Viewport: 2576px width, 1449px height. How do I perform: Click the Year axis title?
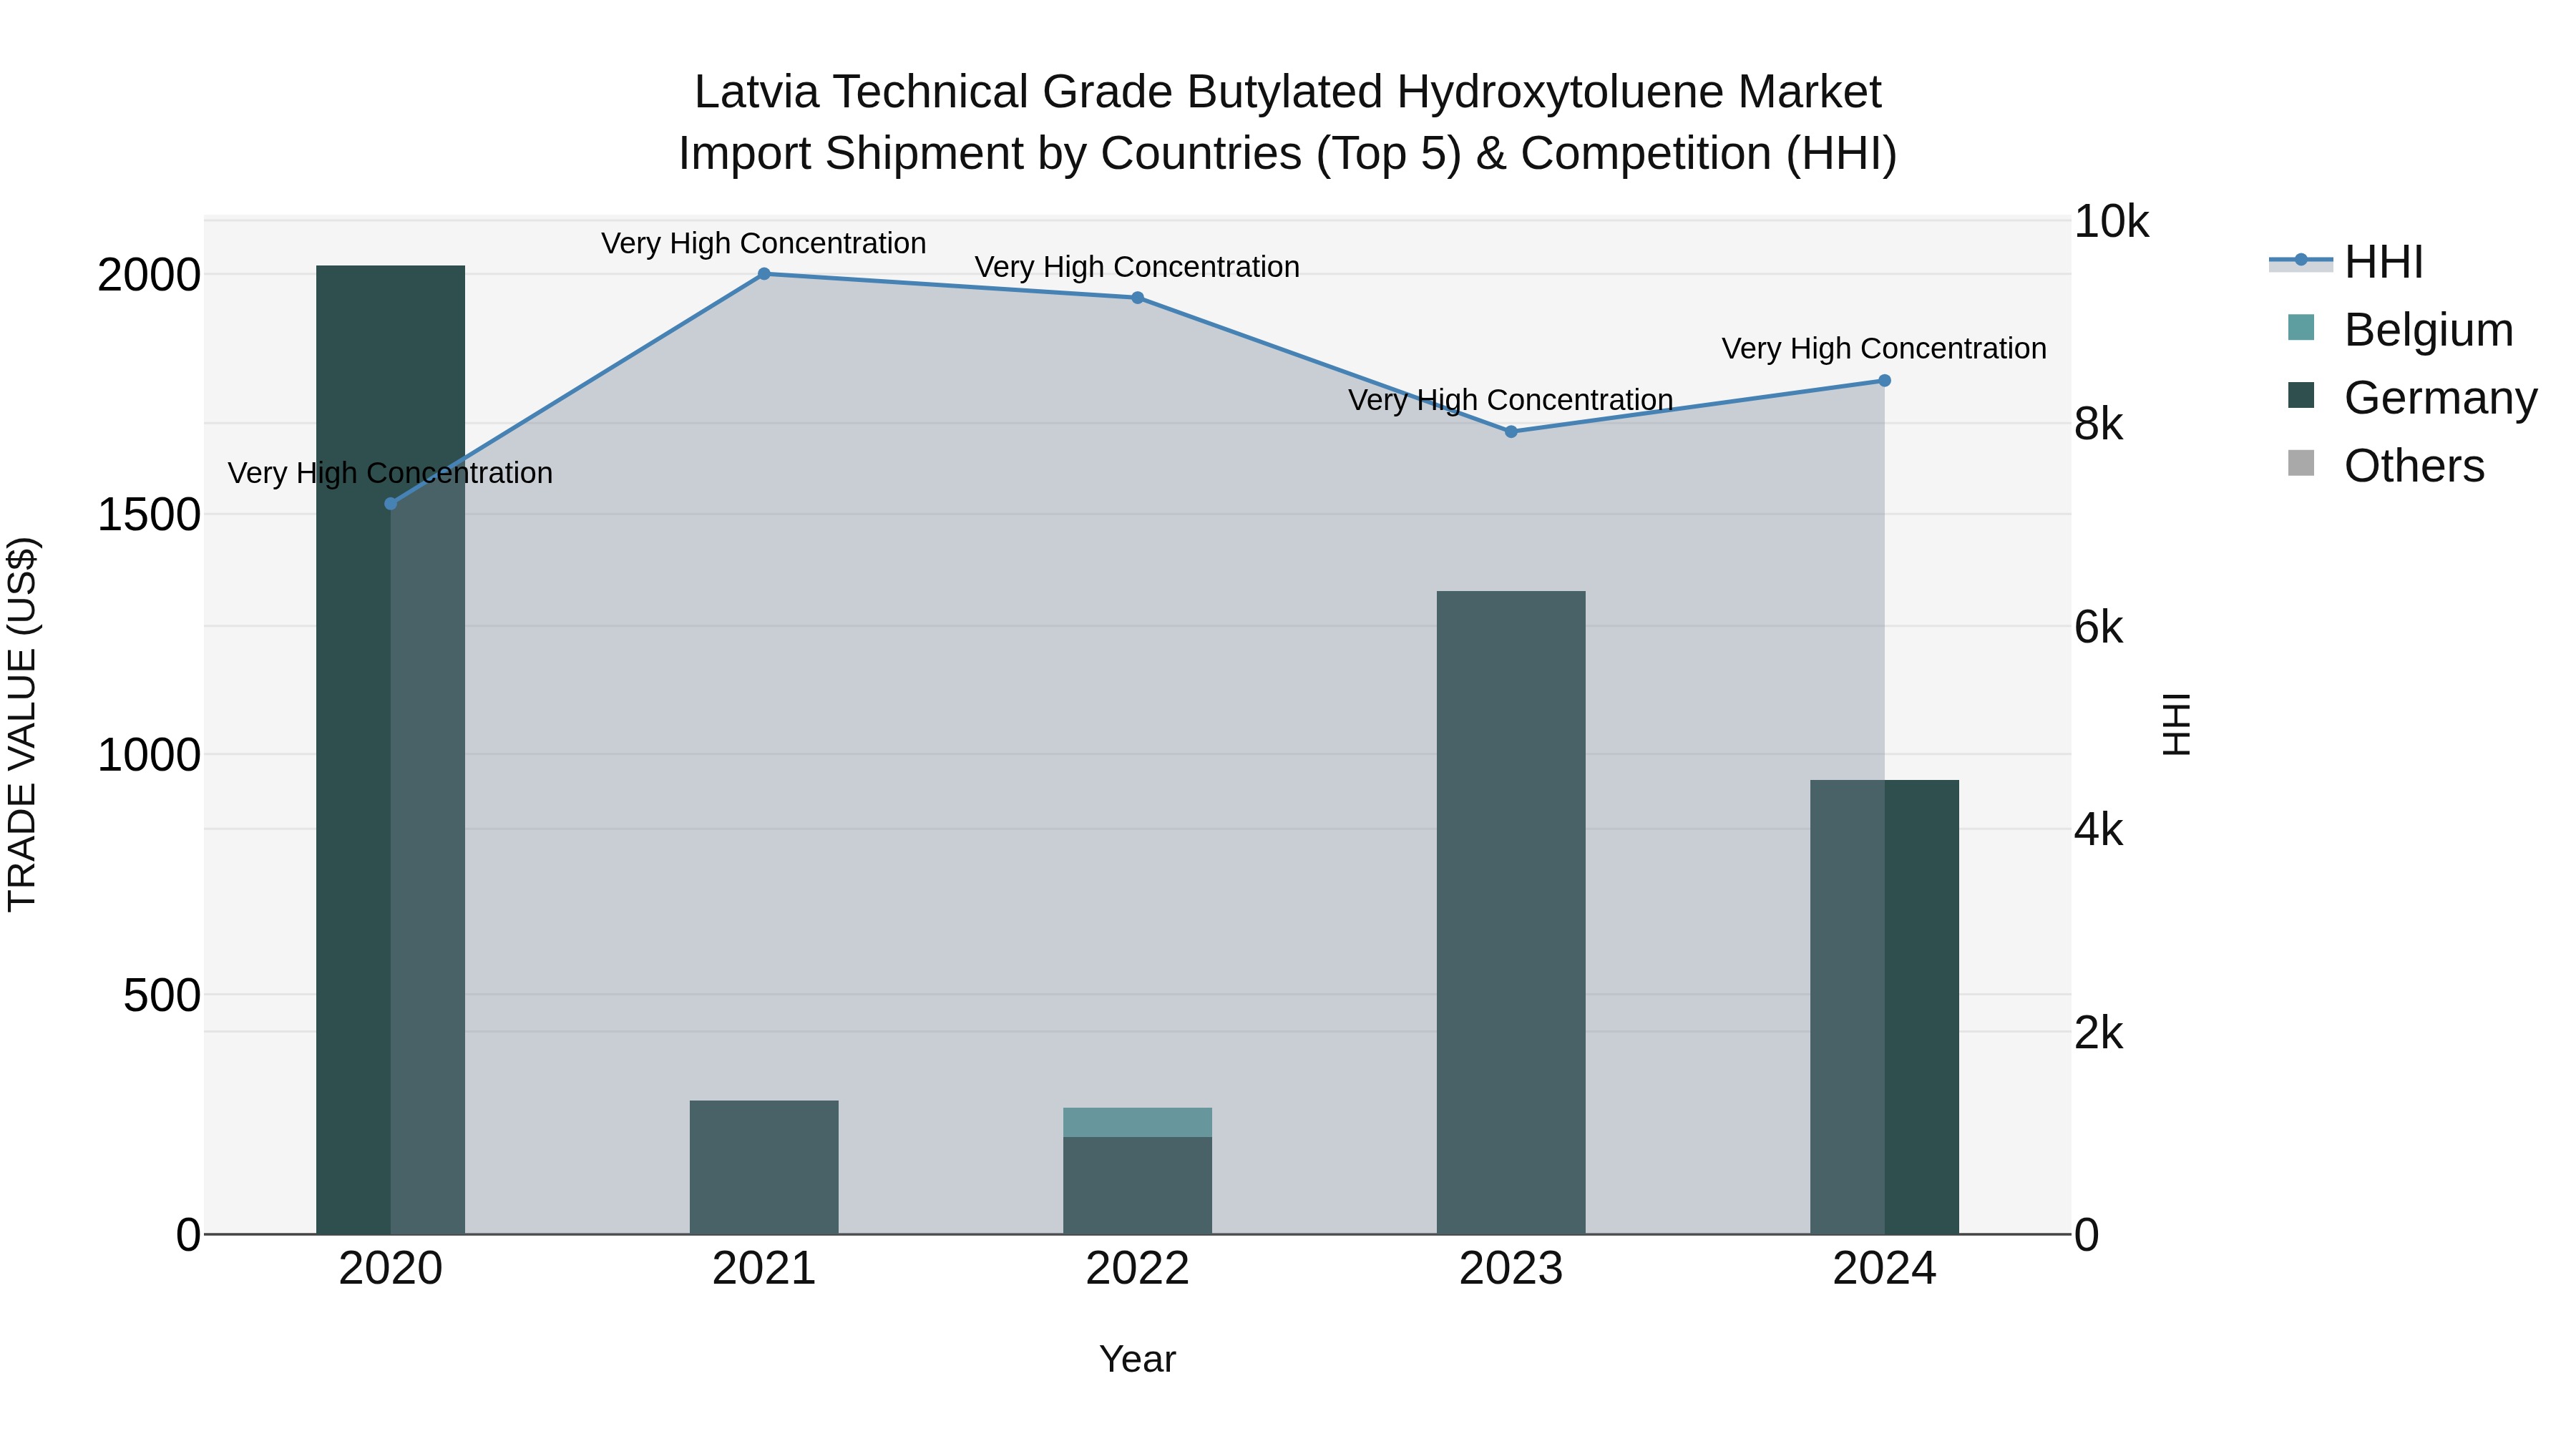(x=1137, y=1359)
